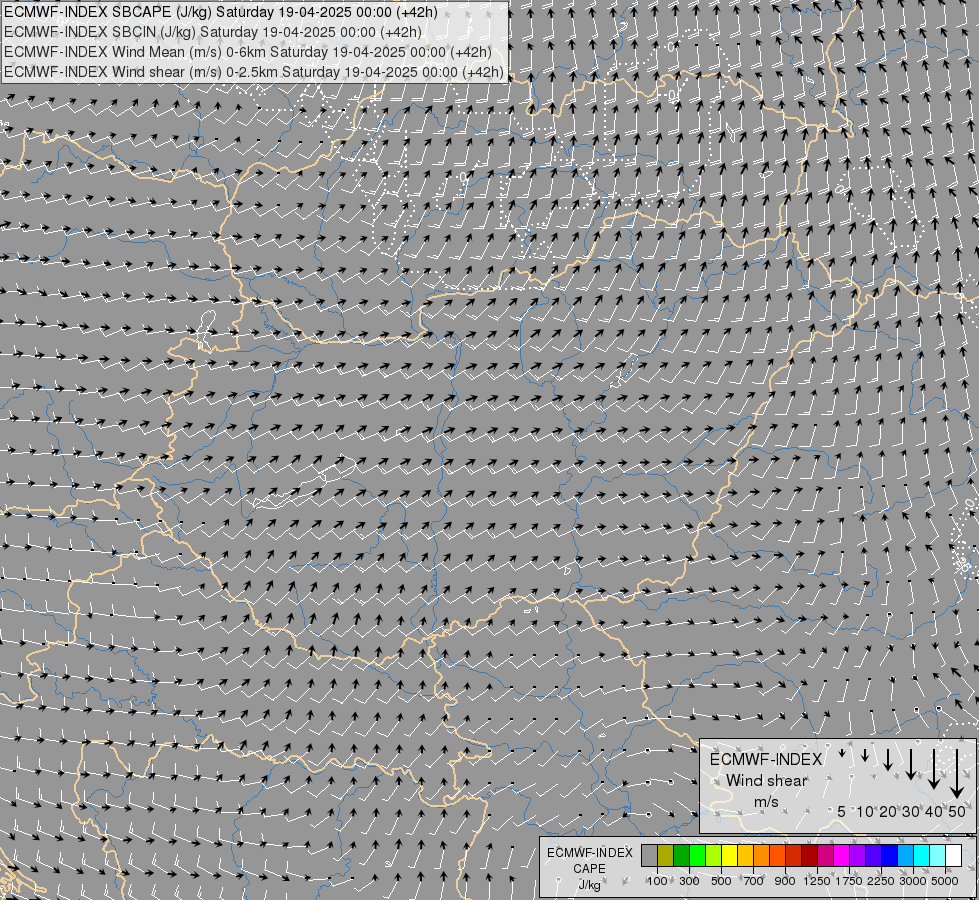The image size is (979, 900).
Task: Click the bright green CAPE legend swatch
Action: pyautogui.click(x=697, y=855)
